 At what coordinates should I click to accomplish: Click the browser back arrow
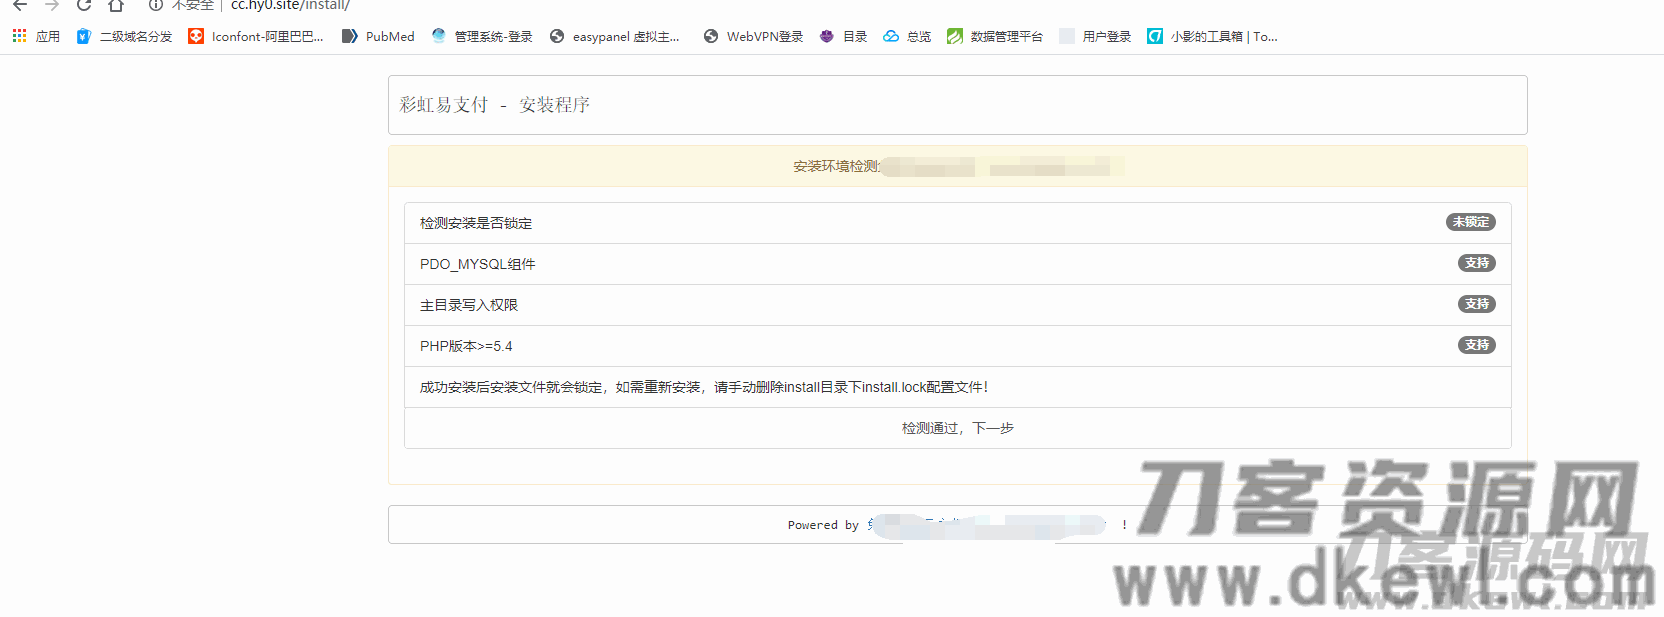click(x=20, y=5)
